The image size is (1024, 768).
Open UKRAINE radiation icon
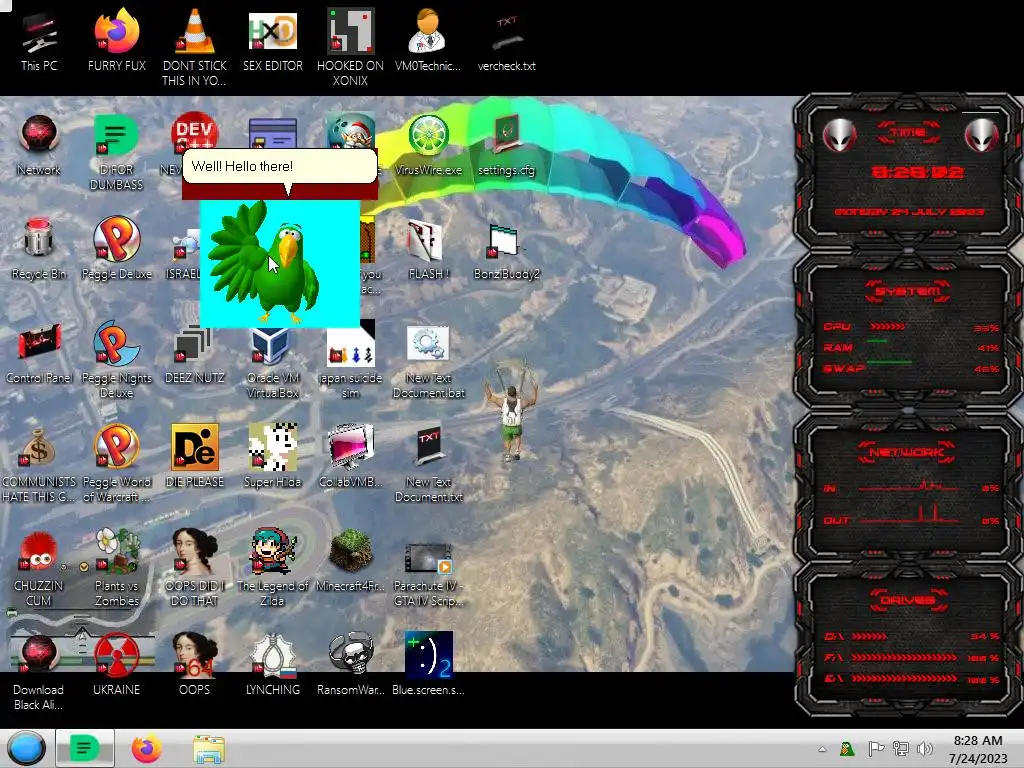[116, 664]
